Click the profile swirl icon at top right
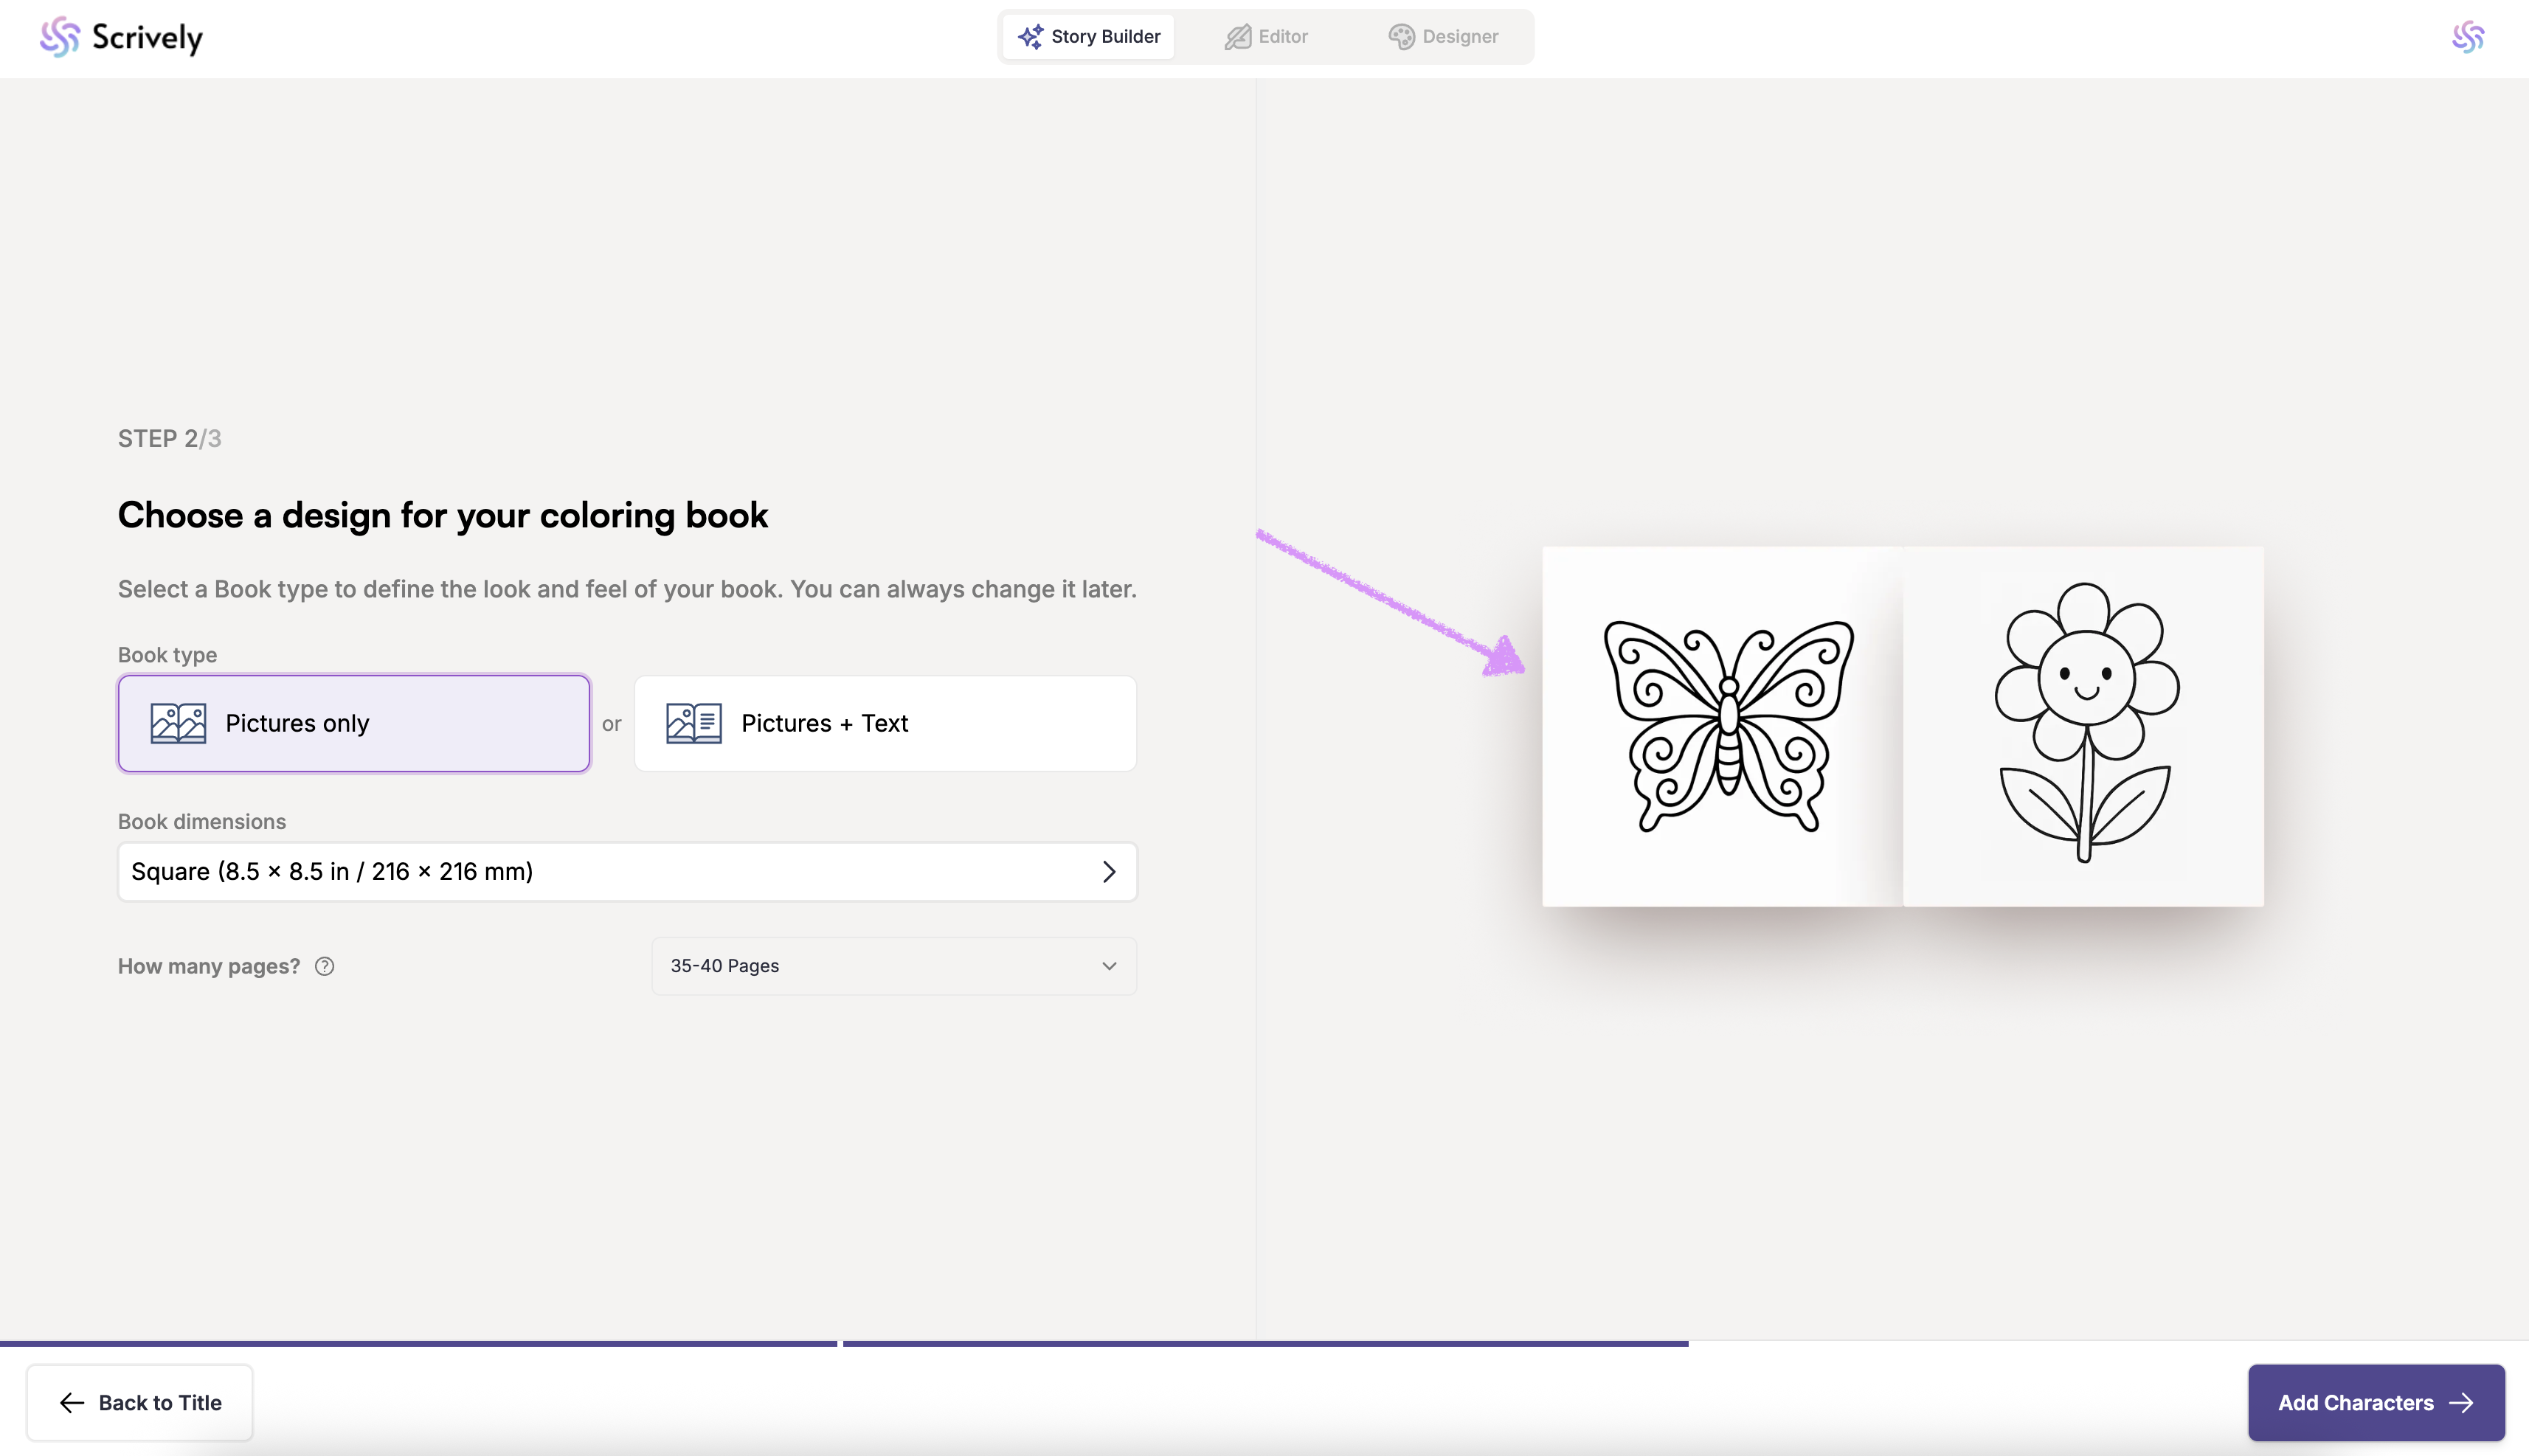 point(2467,37)
